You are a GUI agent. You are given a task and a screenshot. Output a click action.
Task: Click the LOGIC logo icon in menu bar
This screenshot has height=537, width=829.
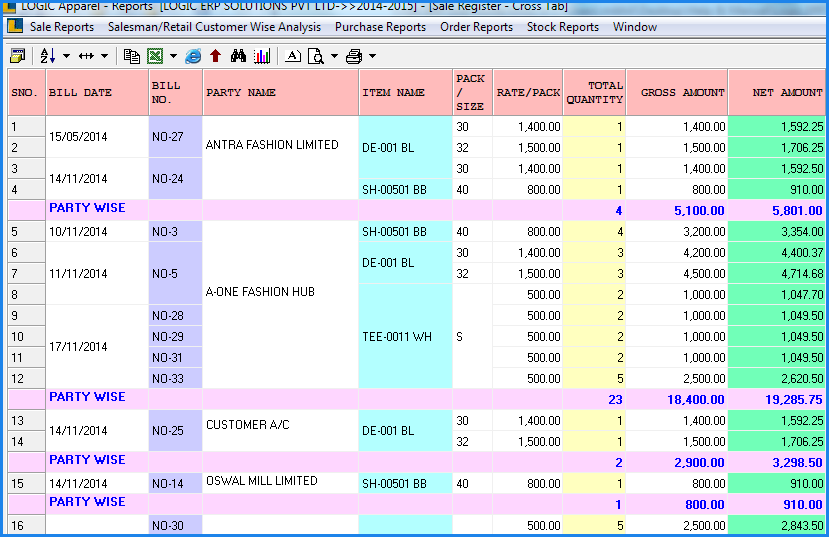tap(15, 26)
